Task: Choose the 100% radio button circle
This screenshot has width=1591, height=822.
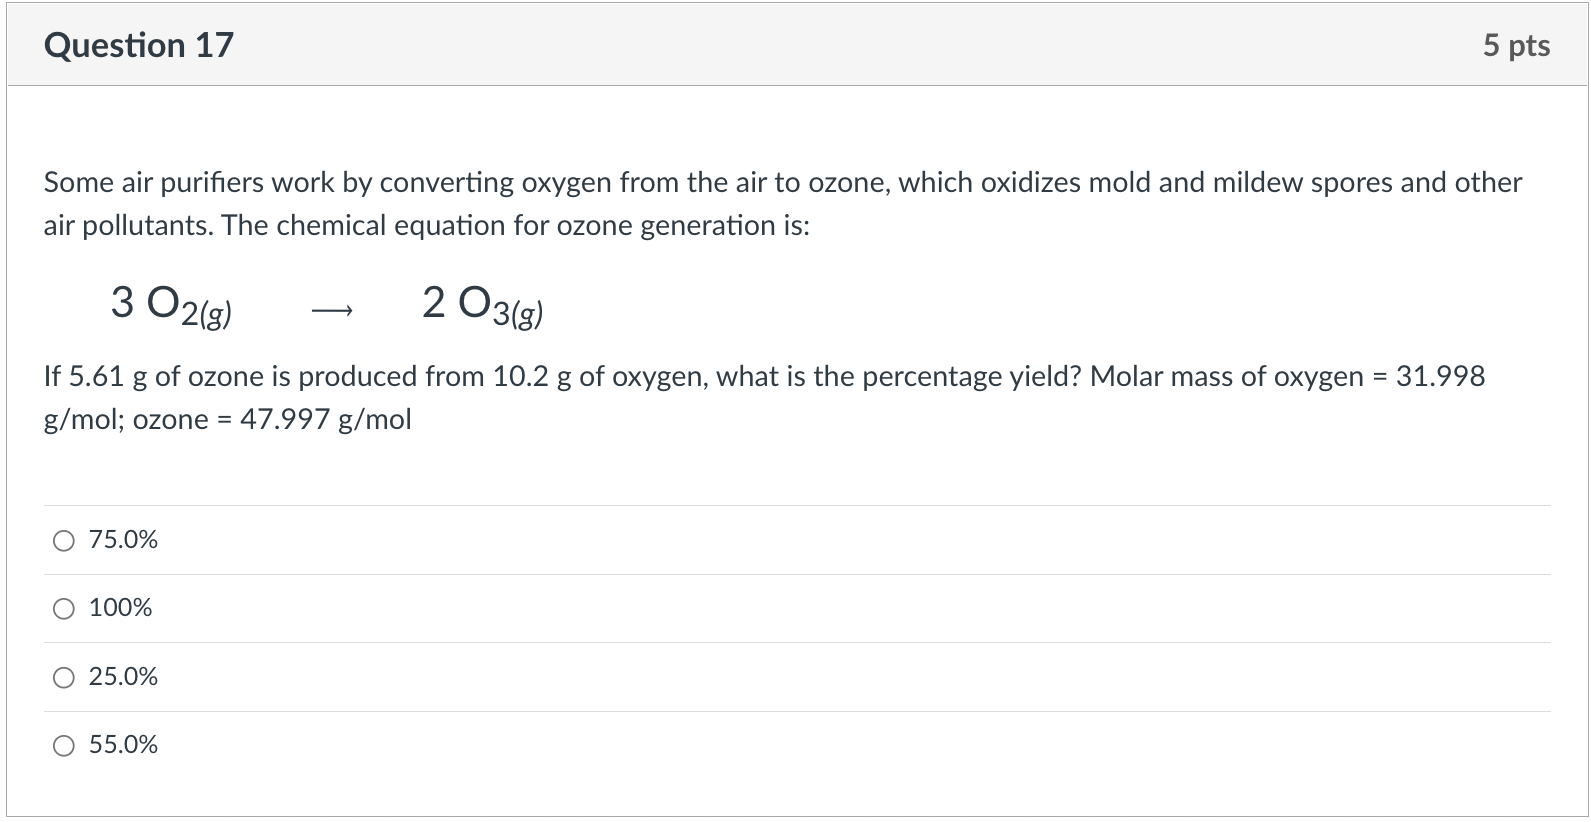Action: tap(64, 609)
